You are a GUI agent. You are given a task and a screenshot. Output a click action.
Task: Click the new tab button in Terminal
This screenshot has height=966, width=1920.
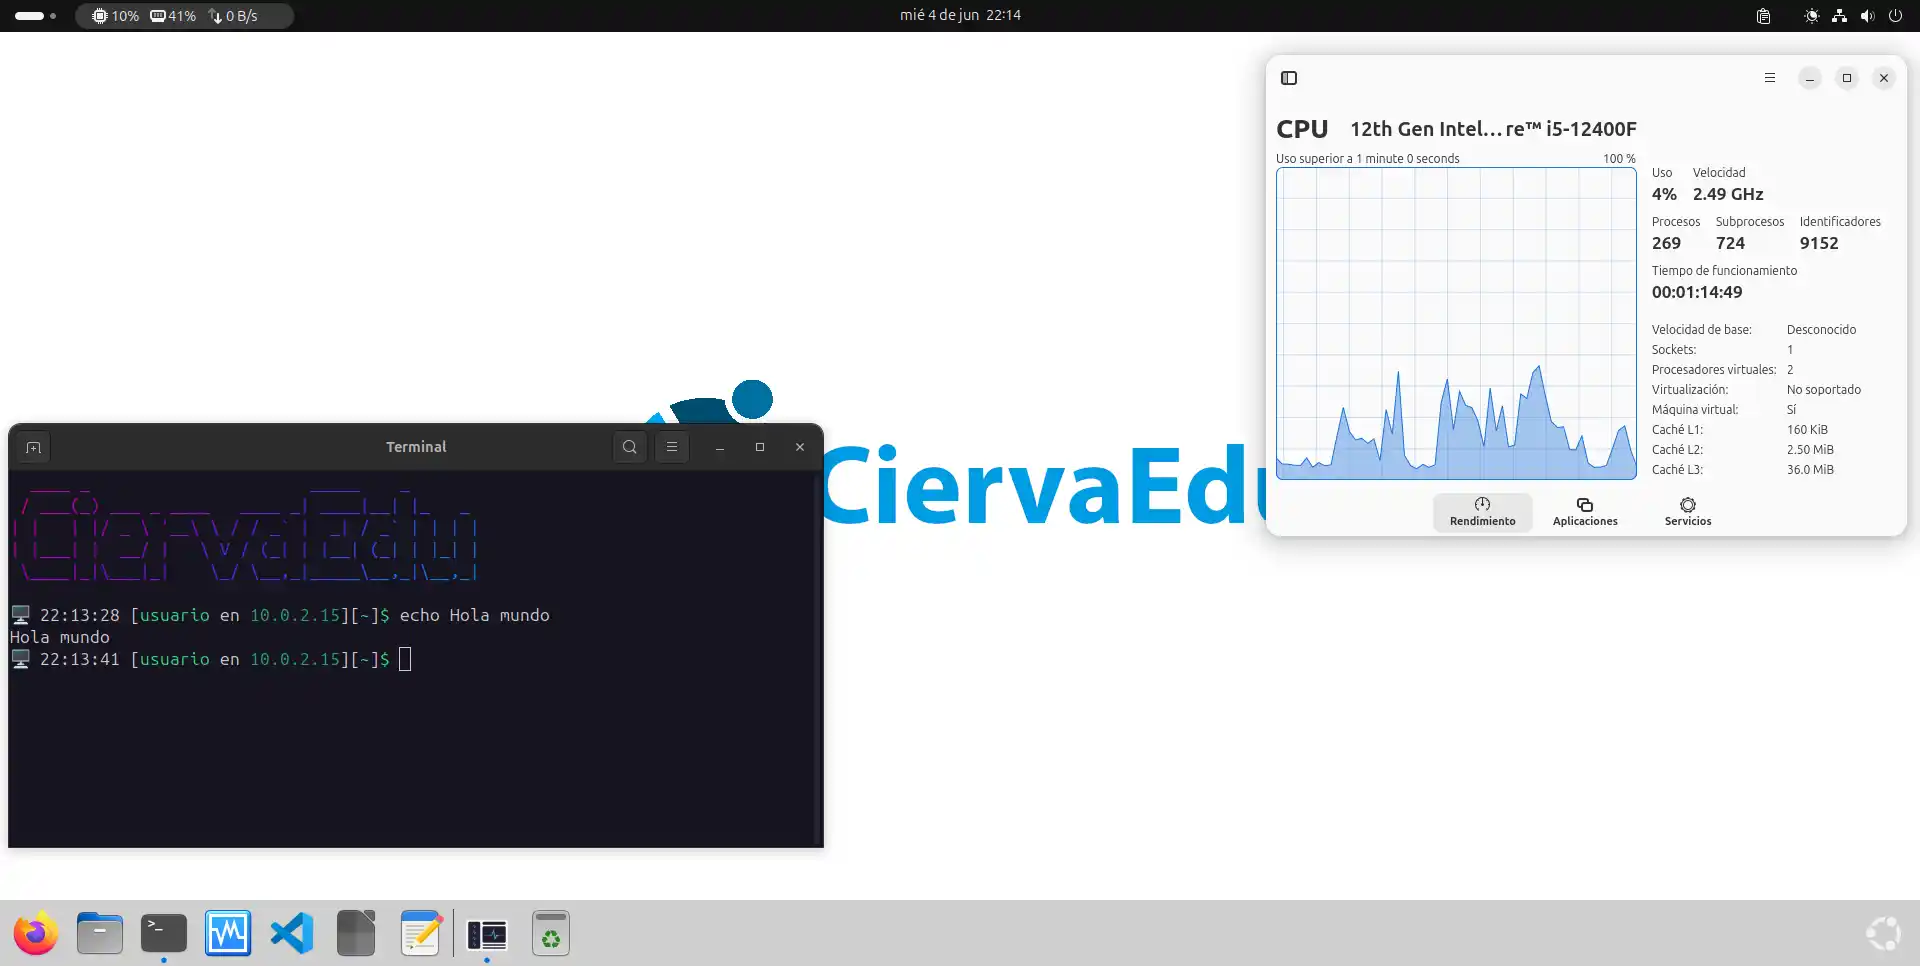pyautogui.click(x=33, y=447)
